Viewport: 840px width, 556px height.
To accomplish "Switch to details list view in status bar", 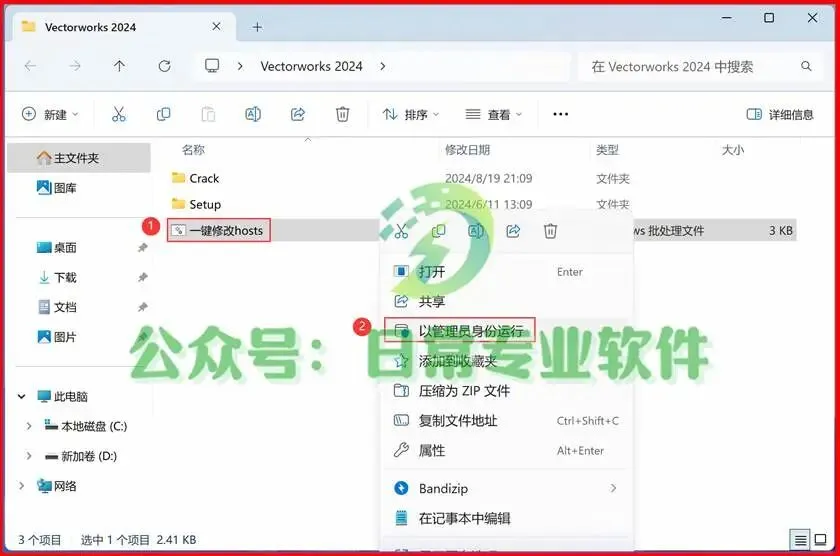I will pyautogui.click(x=800, y=539).
